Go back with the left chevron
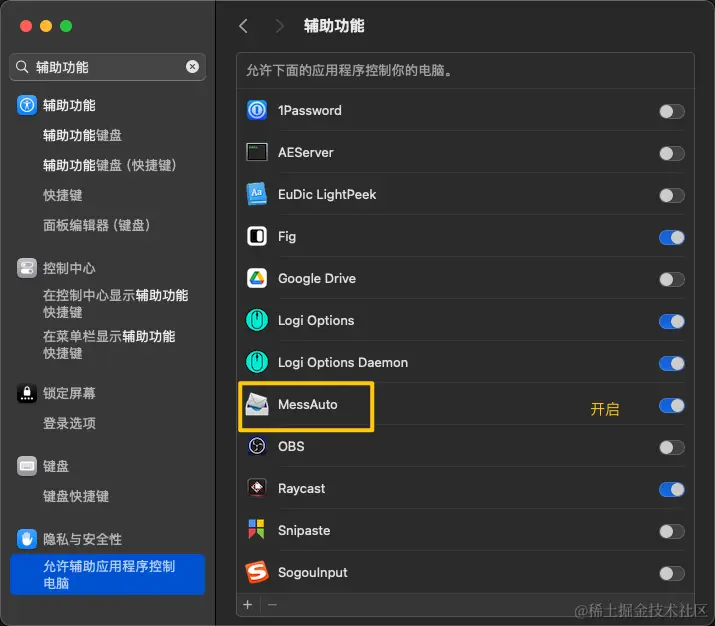 (x=244, y=26)
